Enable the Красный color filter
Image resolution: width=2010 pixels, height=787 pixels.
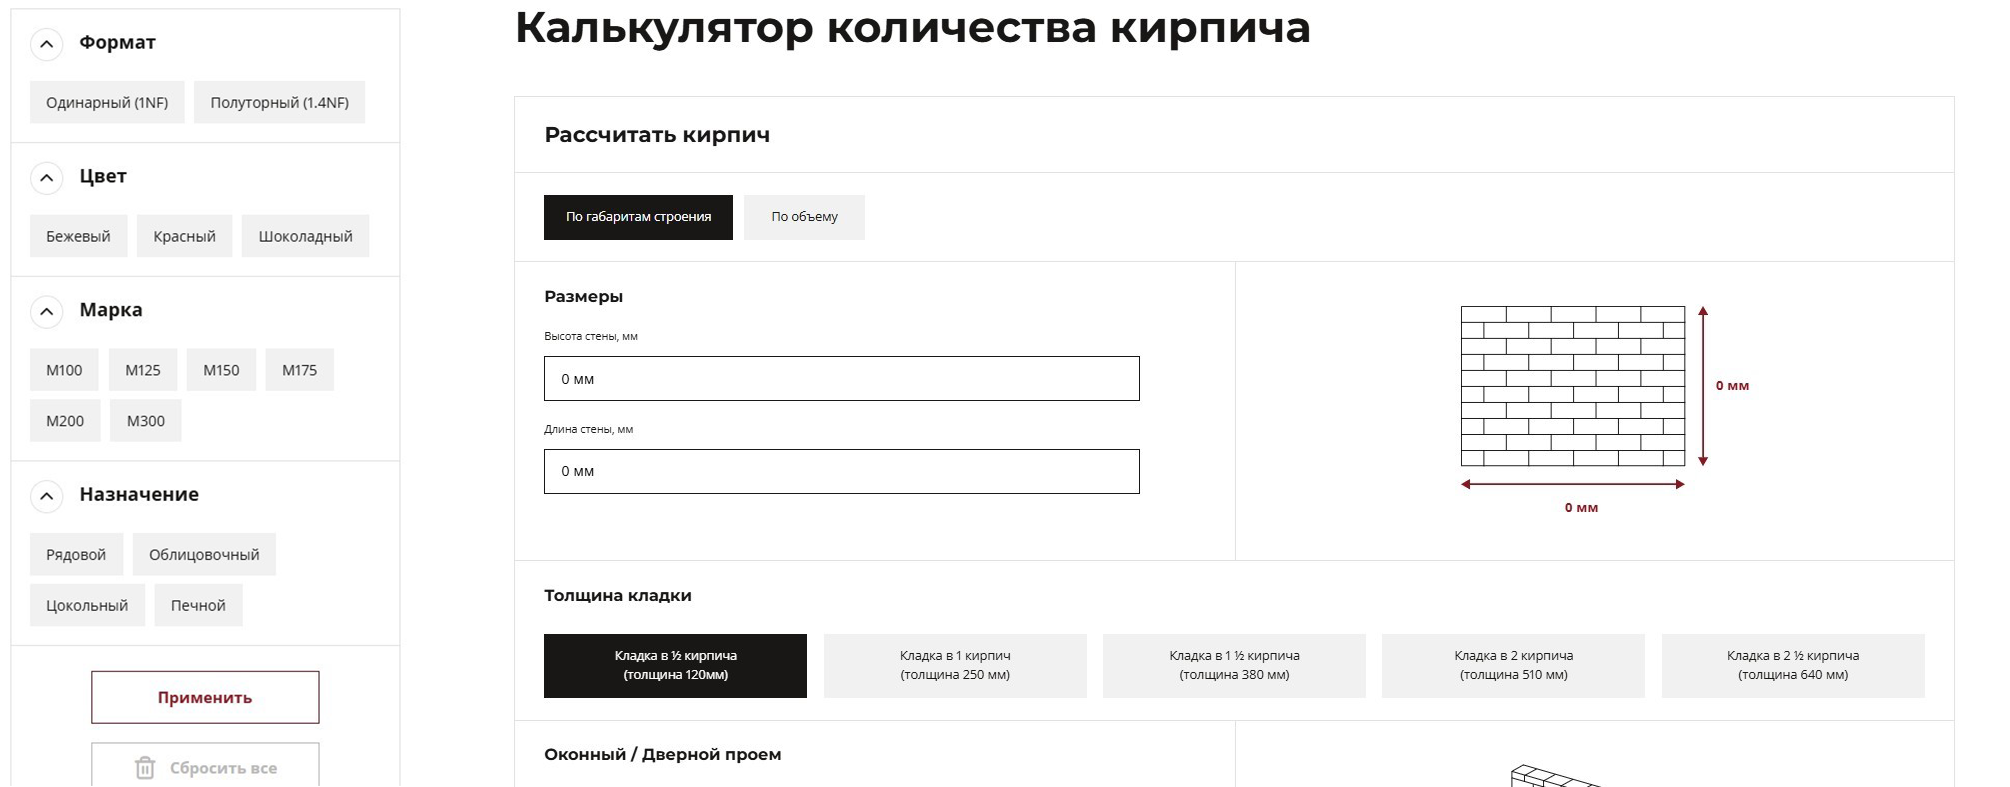click(184, 237)
